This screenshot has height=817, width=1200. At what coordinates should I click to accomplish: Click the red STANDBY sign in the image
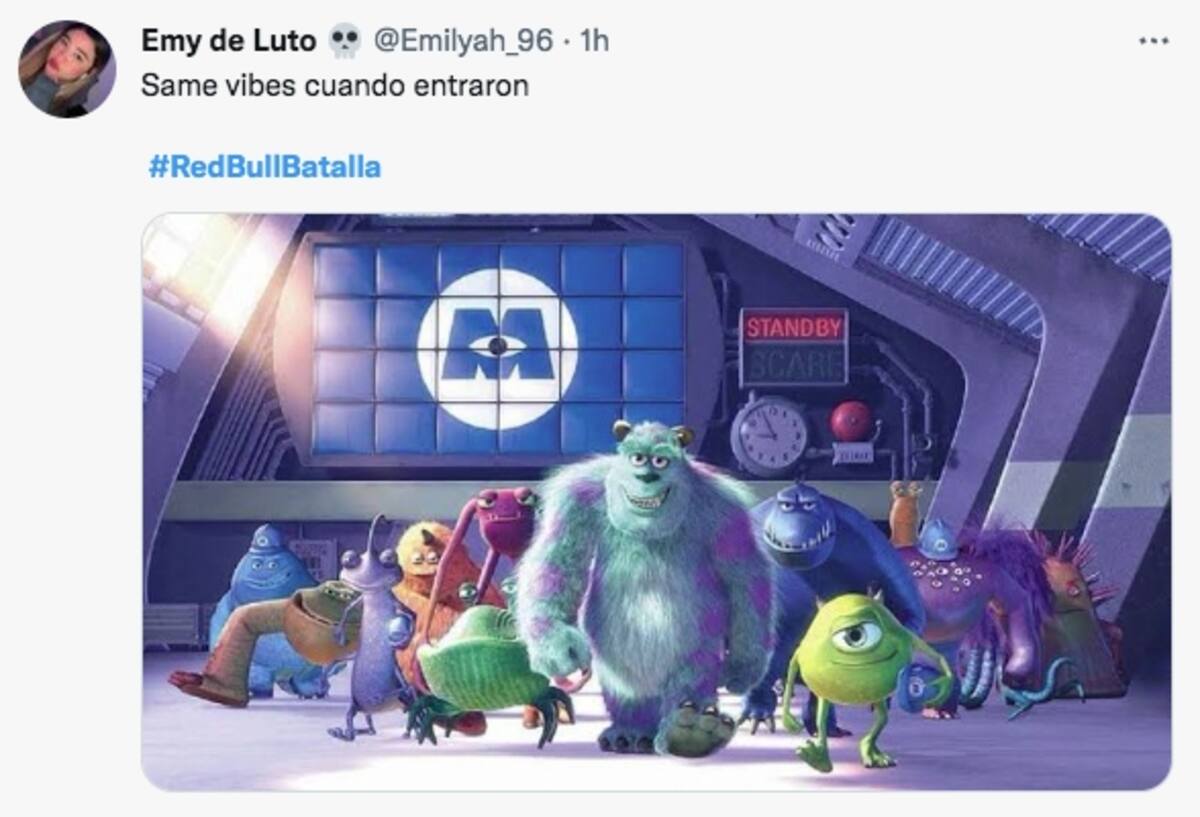[x=794, y=326]
